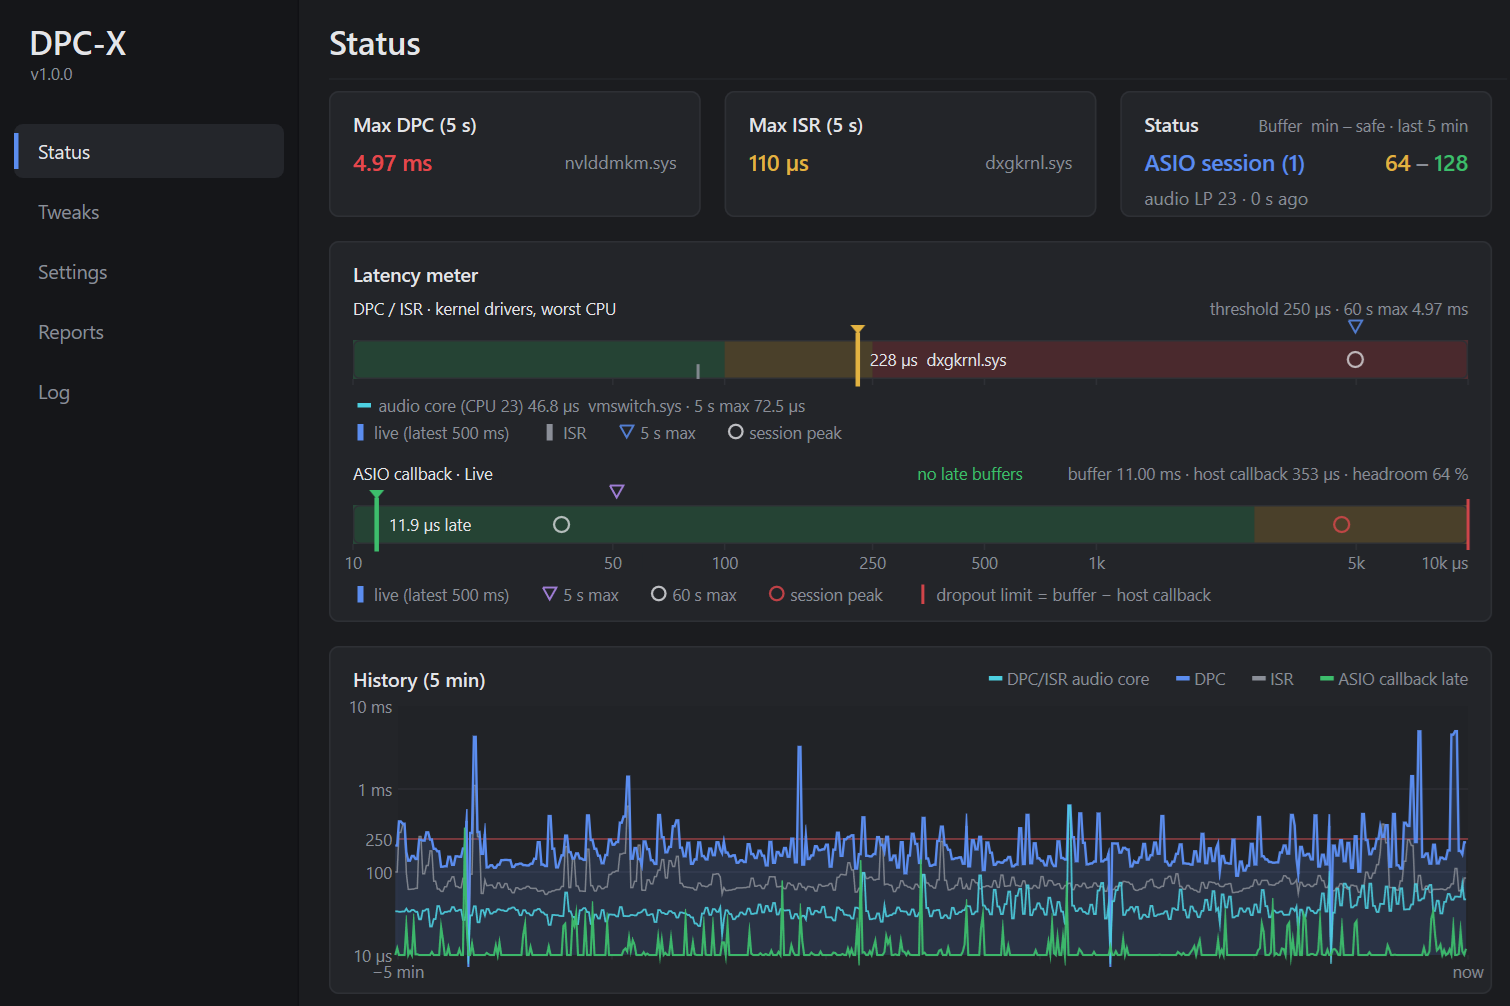Click the 4.97 ms Max DPC value
This screenshot has width=1510, height=1006.
(x=393, y=163)
